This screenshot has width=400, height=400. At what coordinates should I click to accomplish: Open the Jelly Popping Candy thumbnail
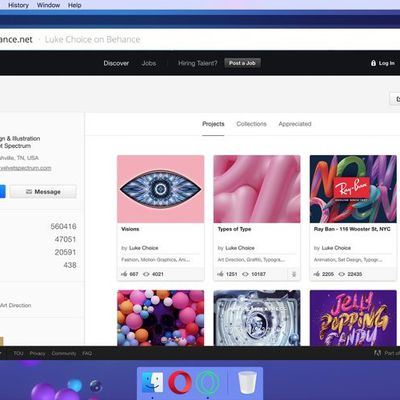click(x=353, y=318)
